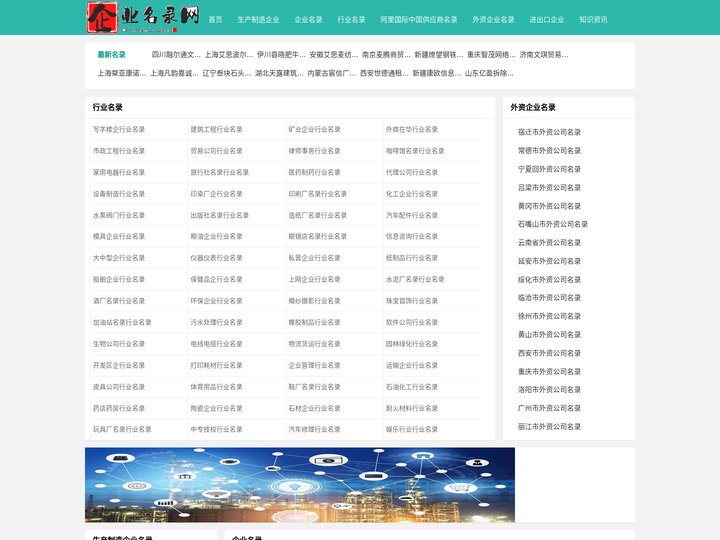Open 云南省外资公司名录
The height and width of the screenshot is (540, 720).
tap(549, 242)
